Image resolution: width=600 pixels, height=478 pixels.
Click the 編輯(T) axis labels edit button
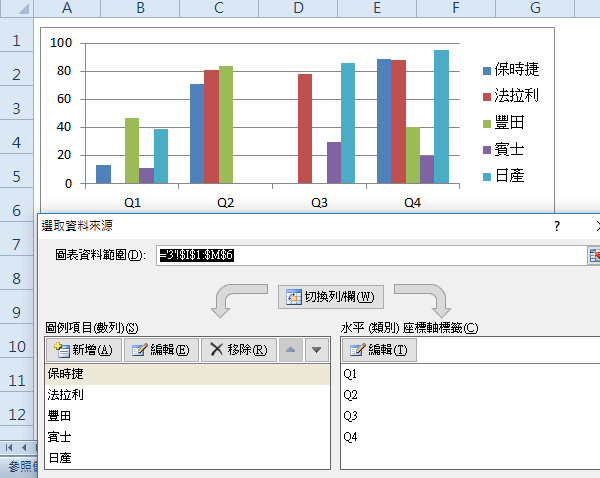(x=379, y=350)
